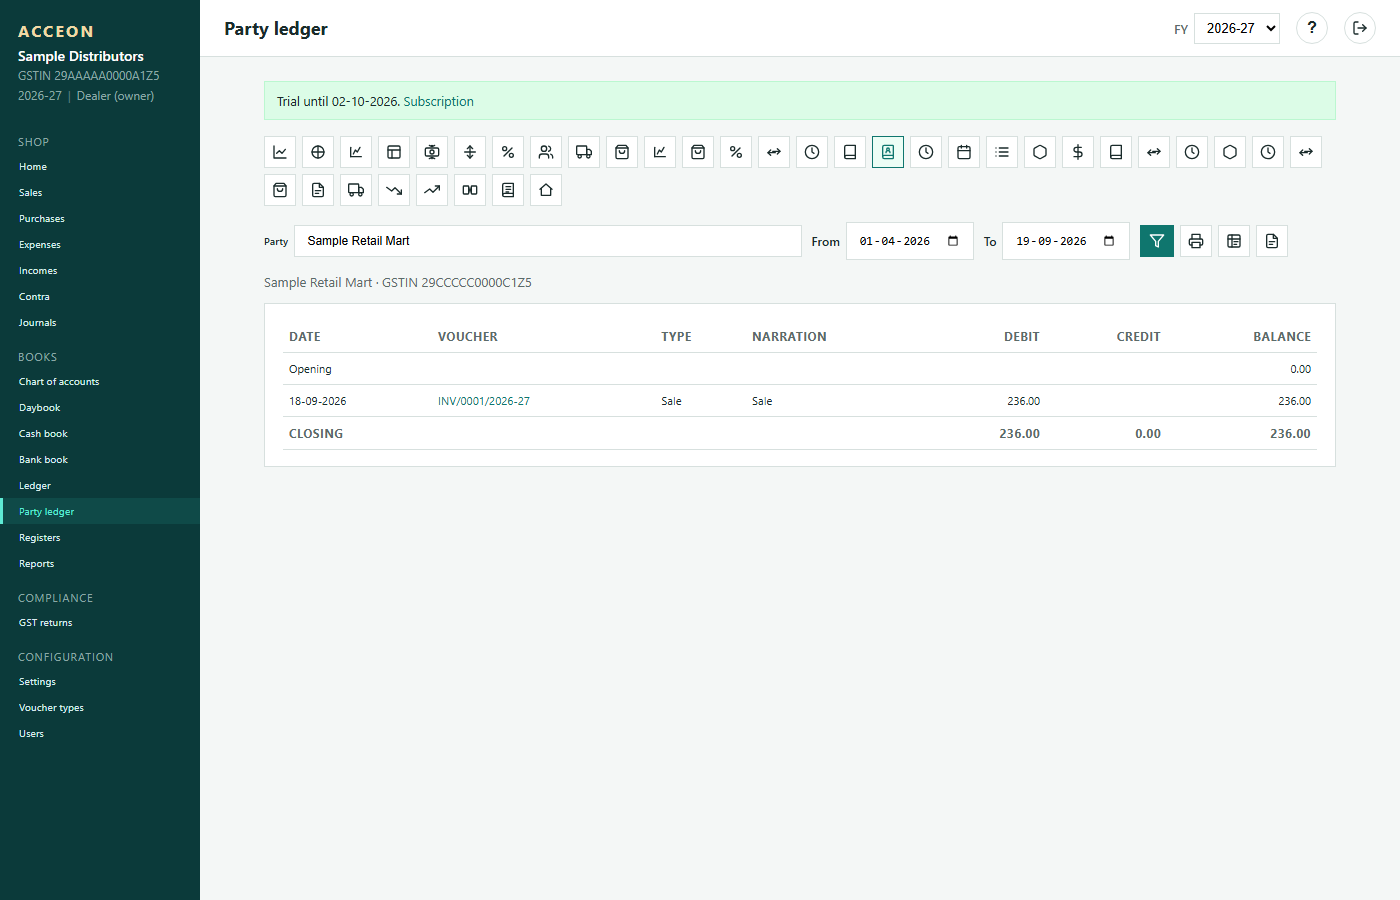Image resolution: width=1400 pixels, height=900 pixels.
Task: Print the party ledger with printer icon
Action: coord(1196,241)
